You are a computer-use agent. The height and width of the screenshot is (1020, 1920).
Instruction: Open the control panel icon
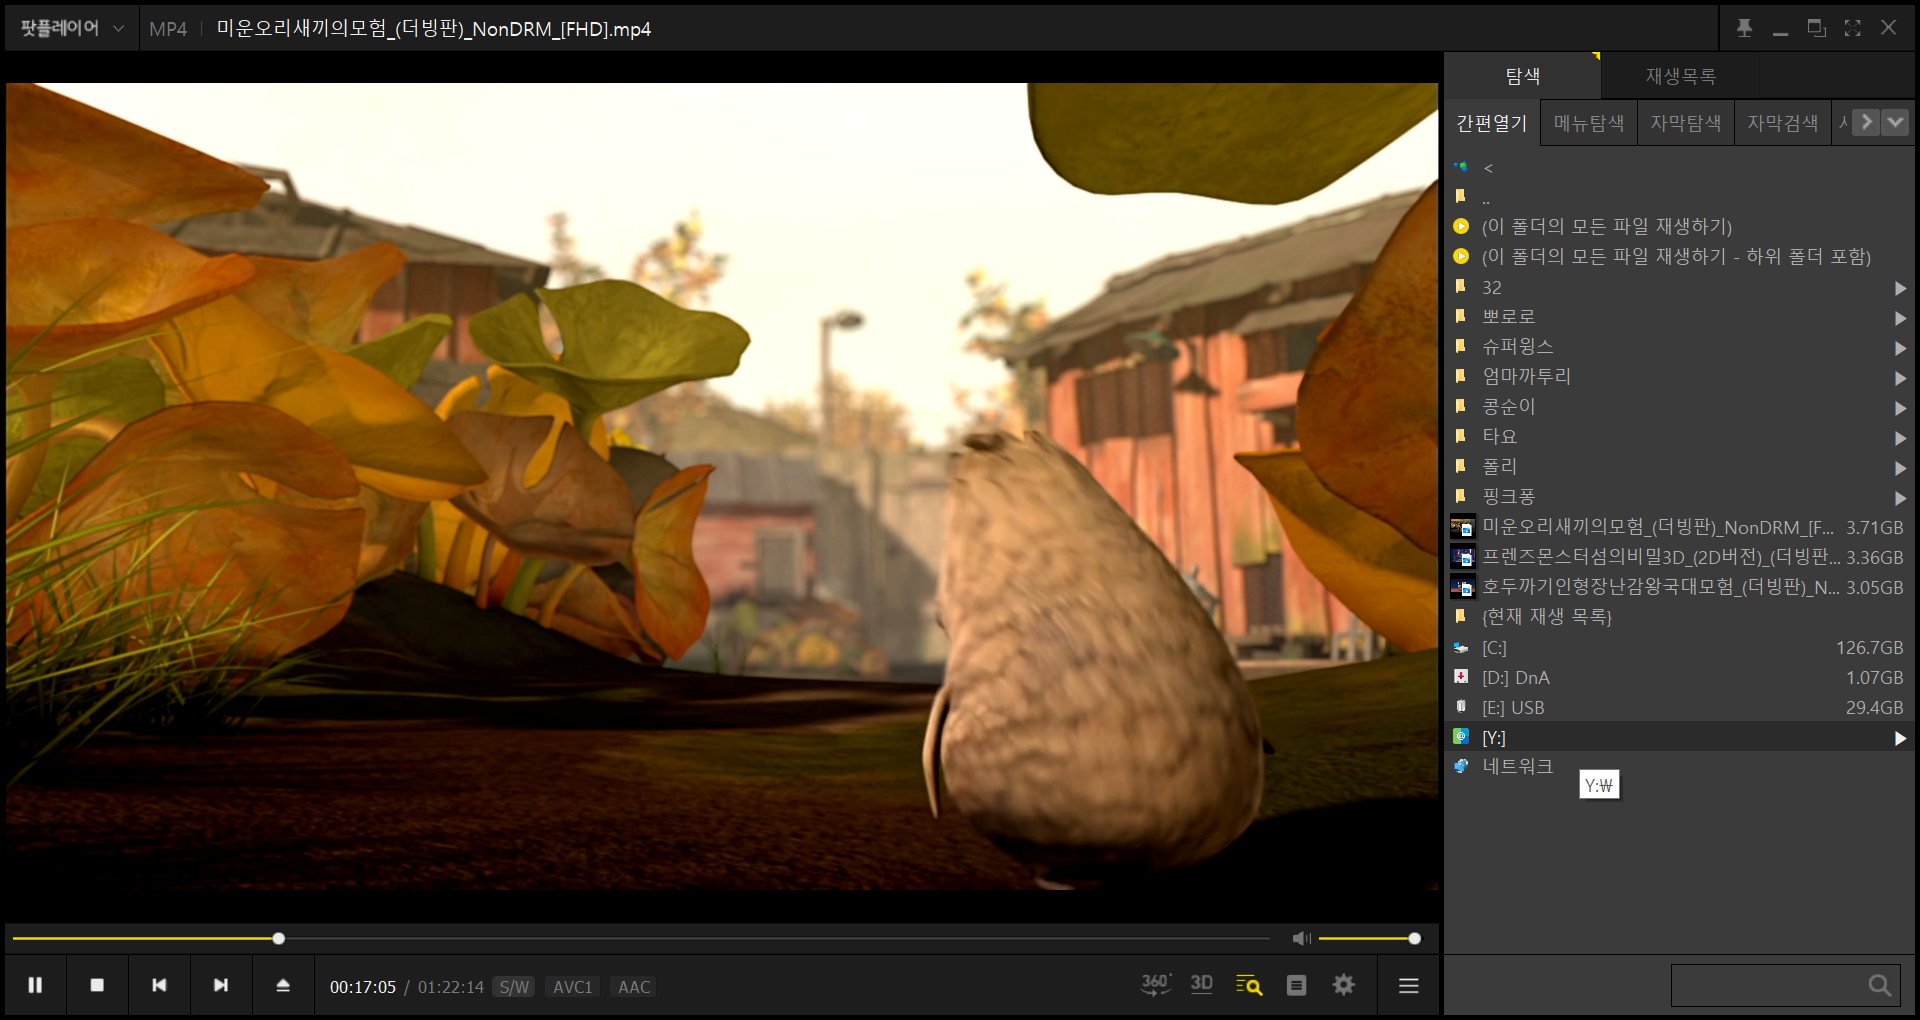1297,986
